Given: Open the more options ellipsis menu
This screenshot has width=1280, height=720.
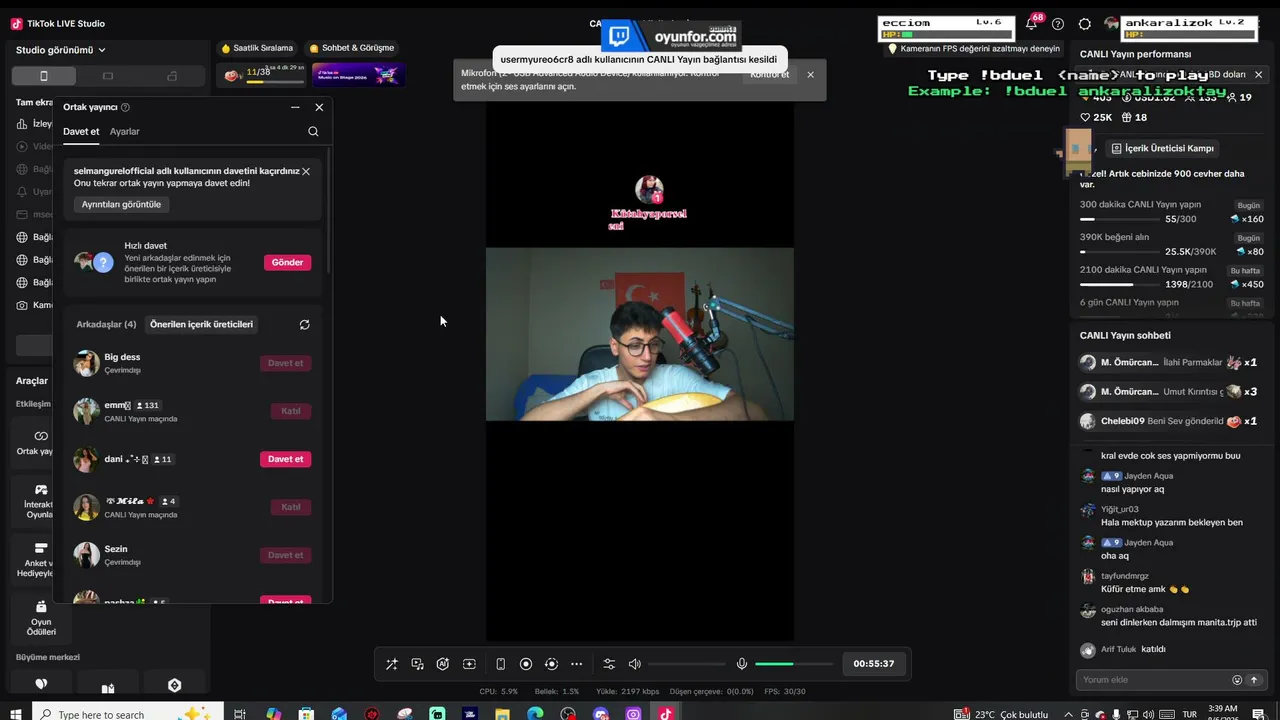Looking at the screenshot, I should pos(576,664).
